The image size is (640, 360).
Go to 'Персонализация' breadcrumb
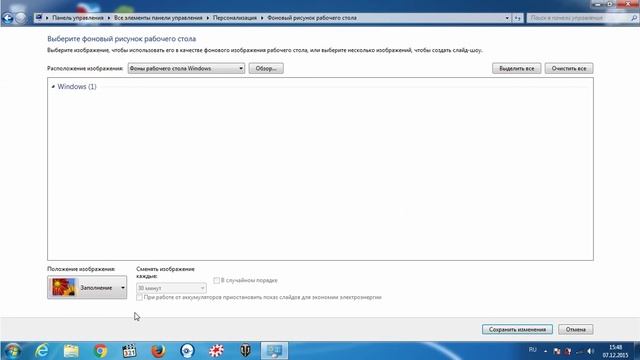point(235,18)
